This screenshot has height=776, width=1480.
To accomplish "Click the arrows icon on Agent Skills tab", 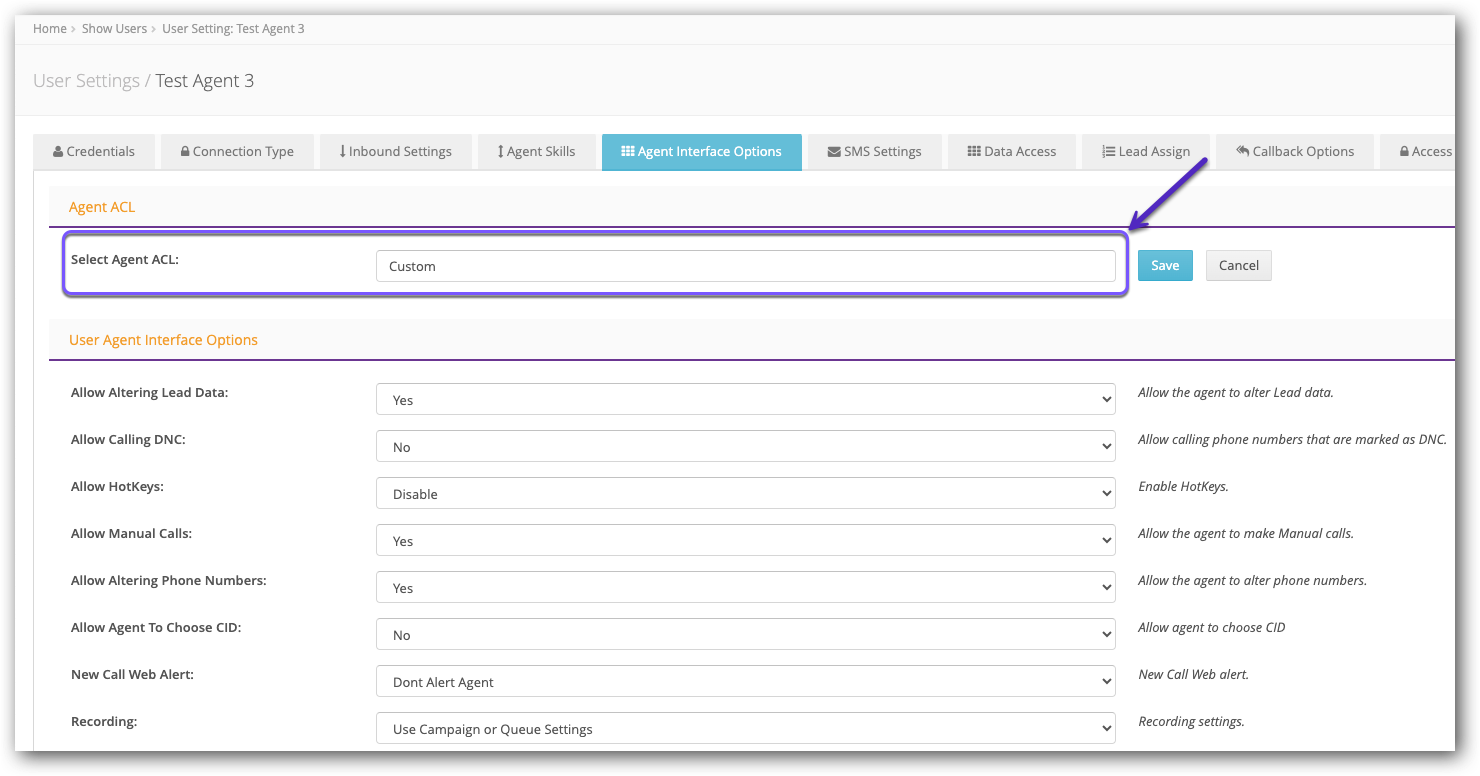I will pos(501,151).
